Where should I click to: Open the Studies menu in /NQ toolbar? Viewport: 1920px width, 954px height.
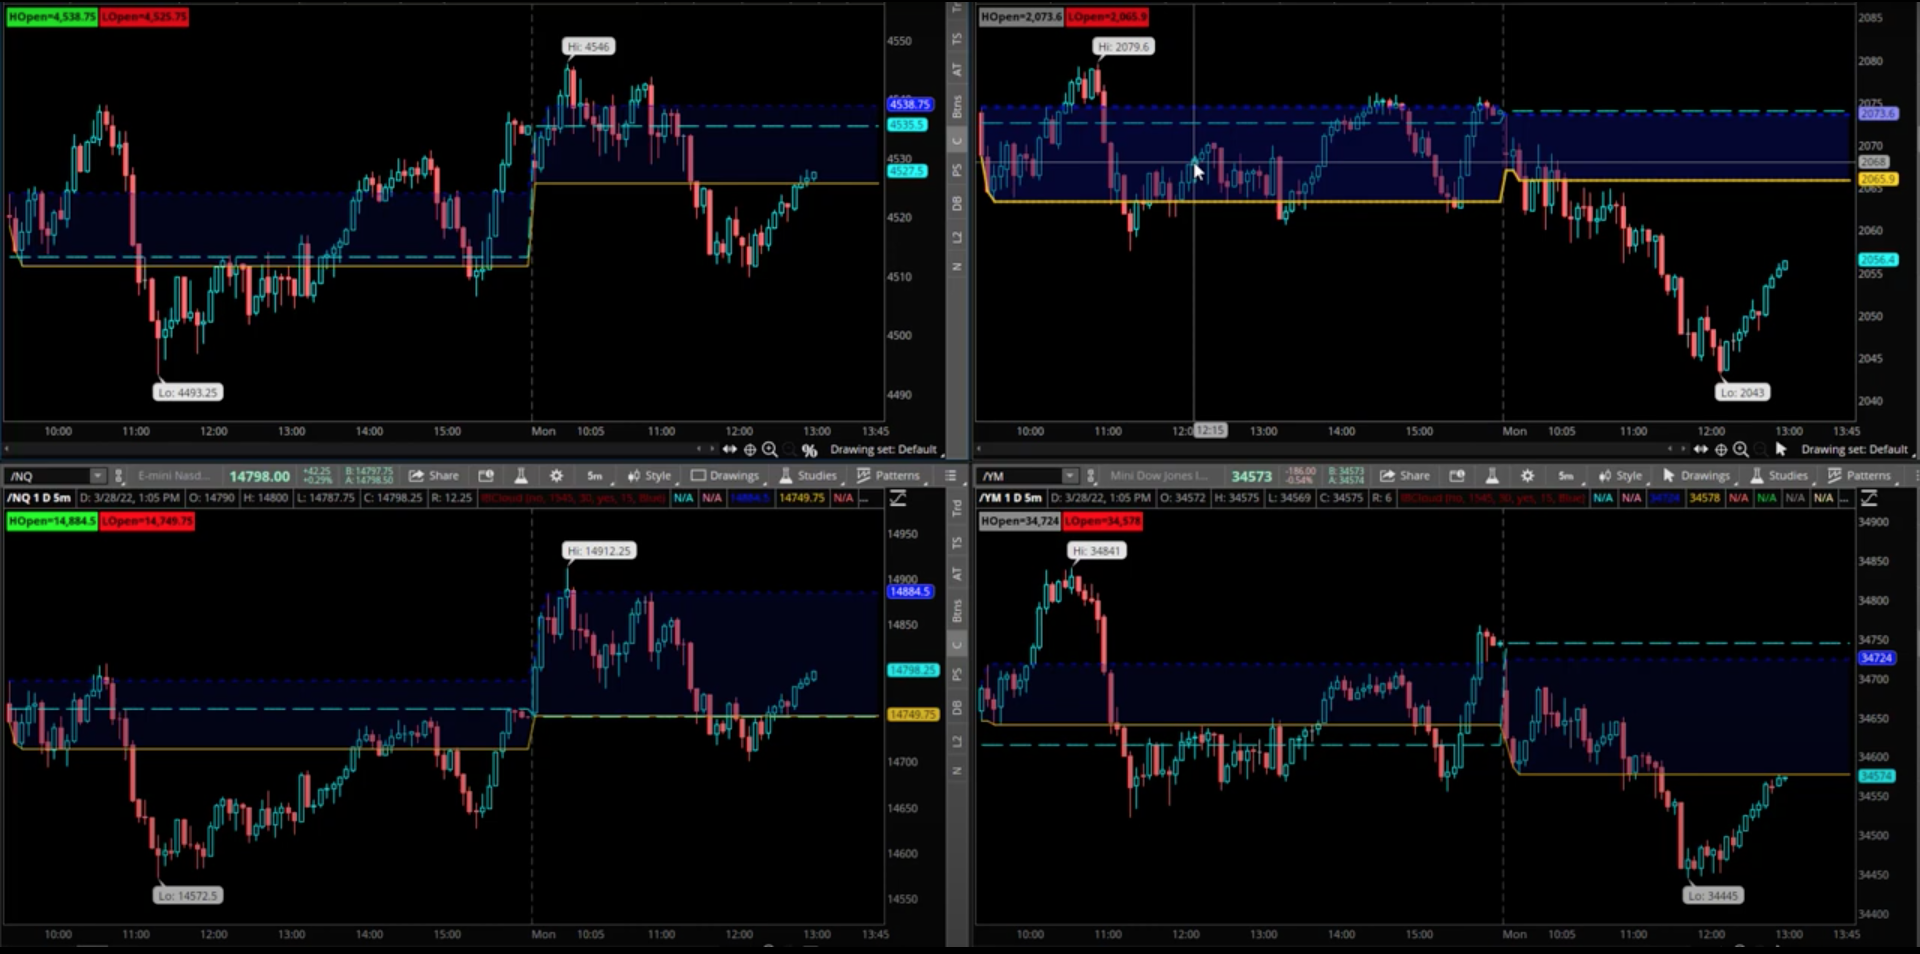point(807,476)
